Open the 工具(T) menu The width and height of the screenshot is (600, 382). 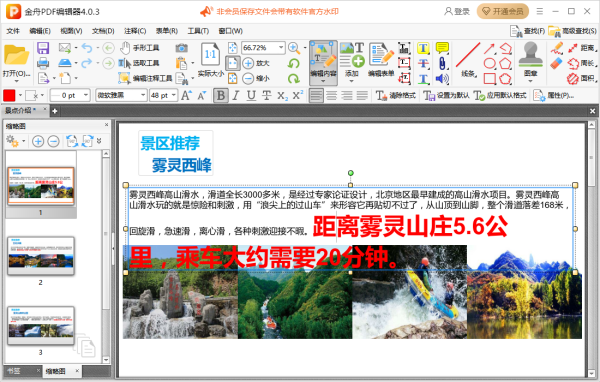pos(198,31)
